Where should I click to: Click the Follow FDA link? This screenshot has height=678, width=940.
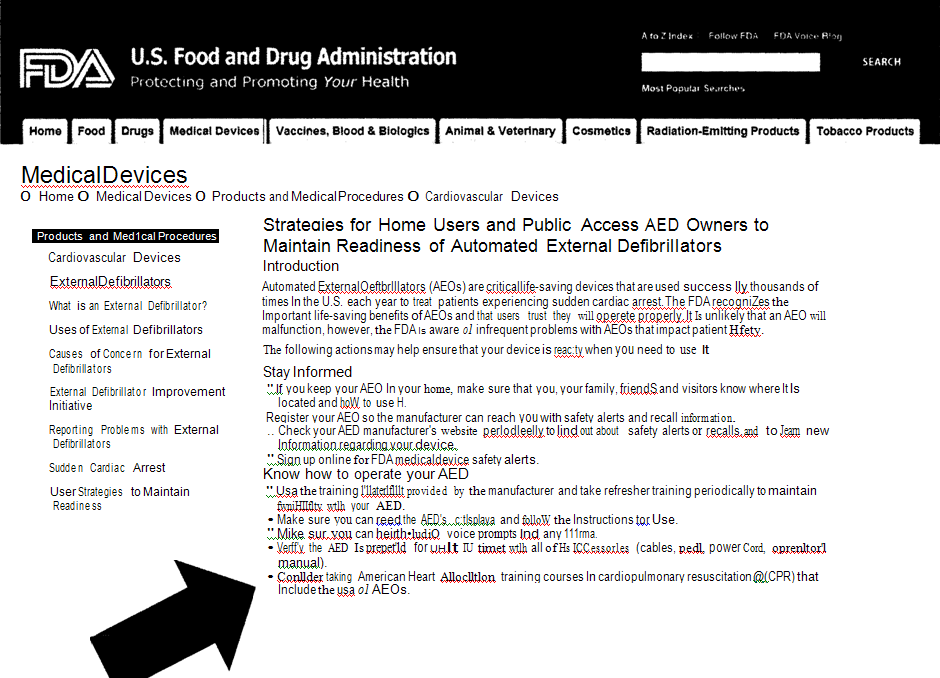point(733,36)
